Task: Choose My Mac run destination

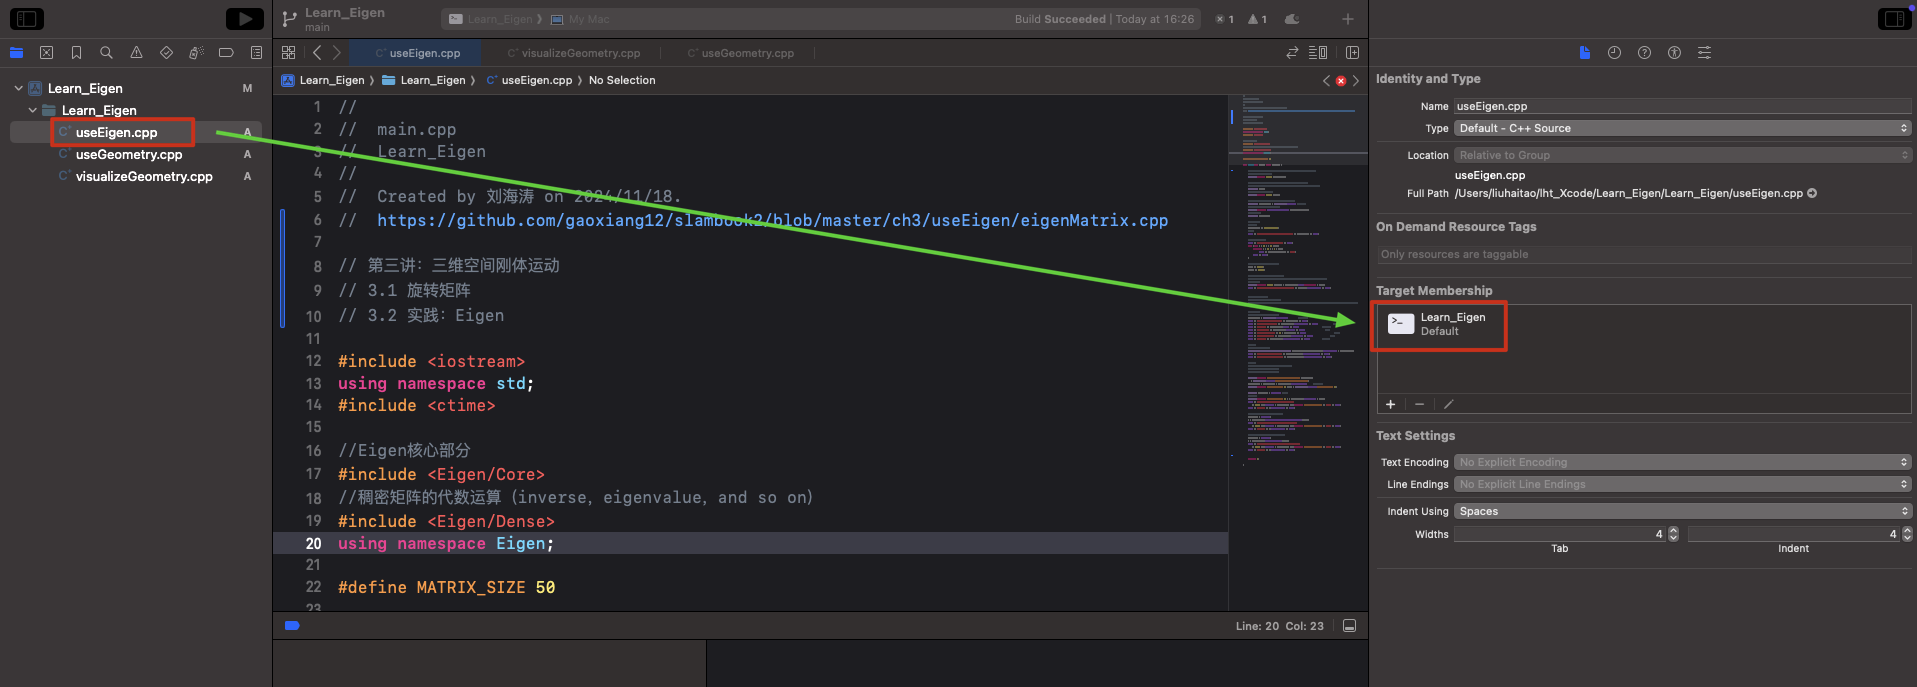Action: 580,19
